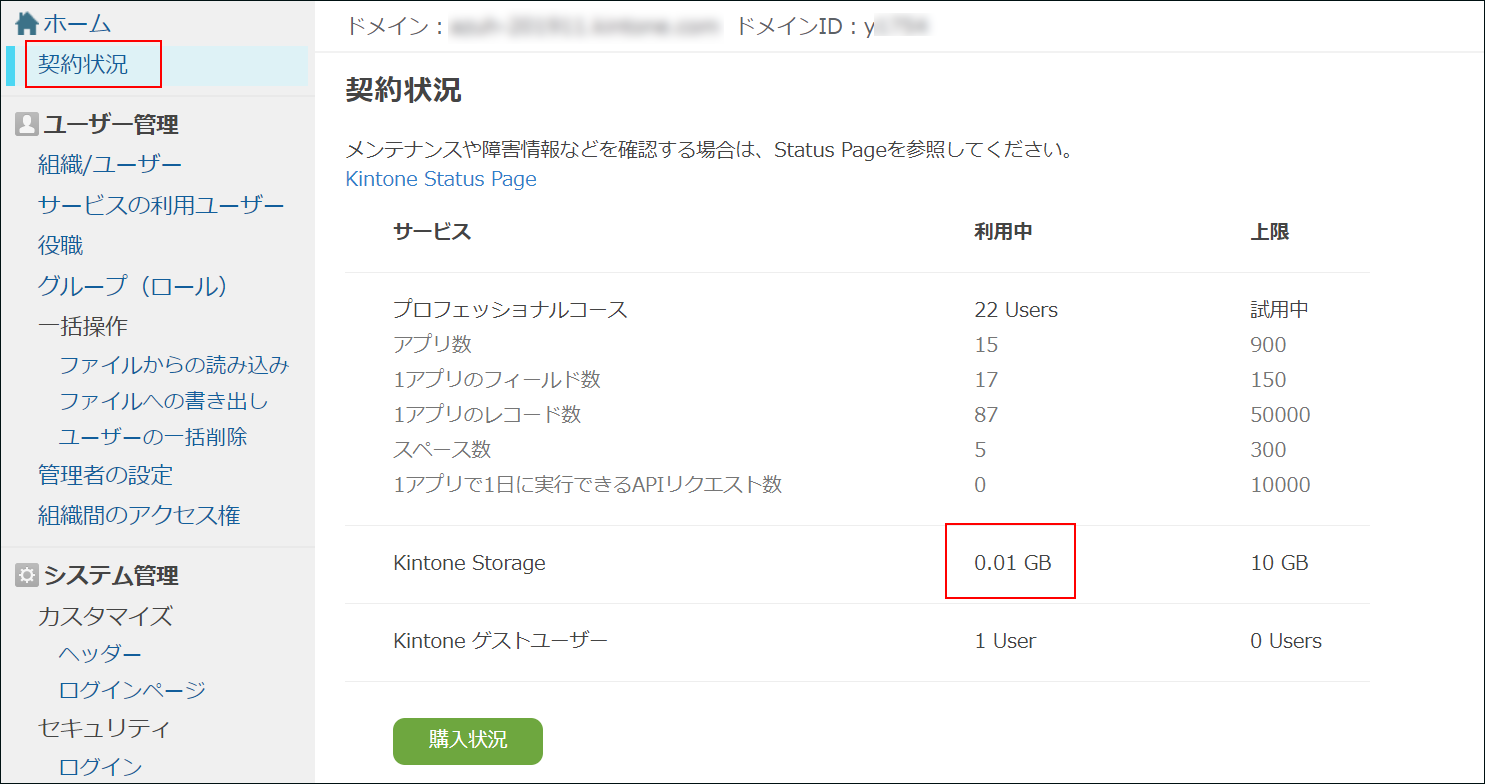Select 役職 from the user management menu
1485x784 pixels.
click(59, 244)
